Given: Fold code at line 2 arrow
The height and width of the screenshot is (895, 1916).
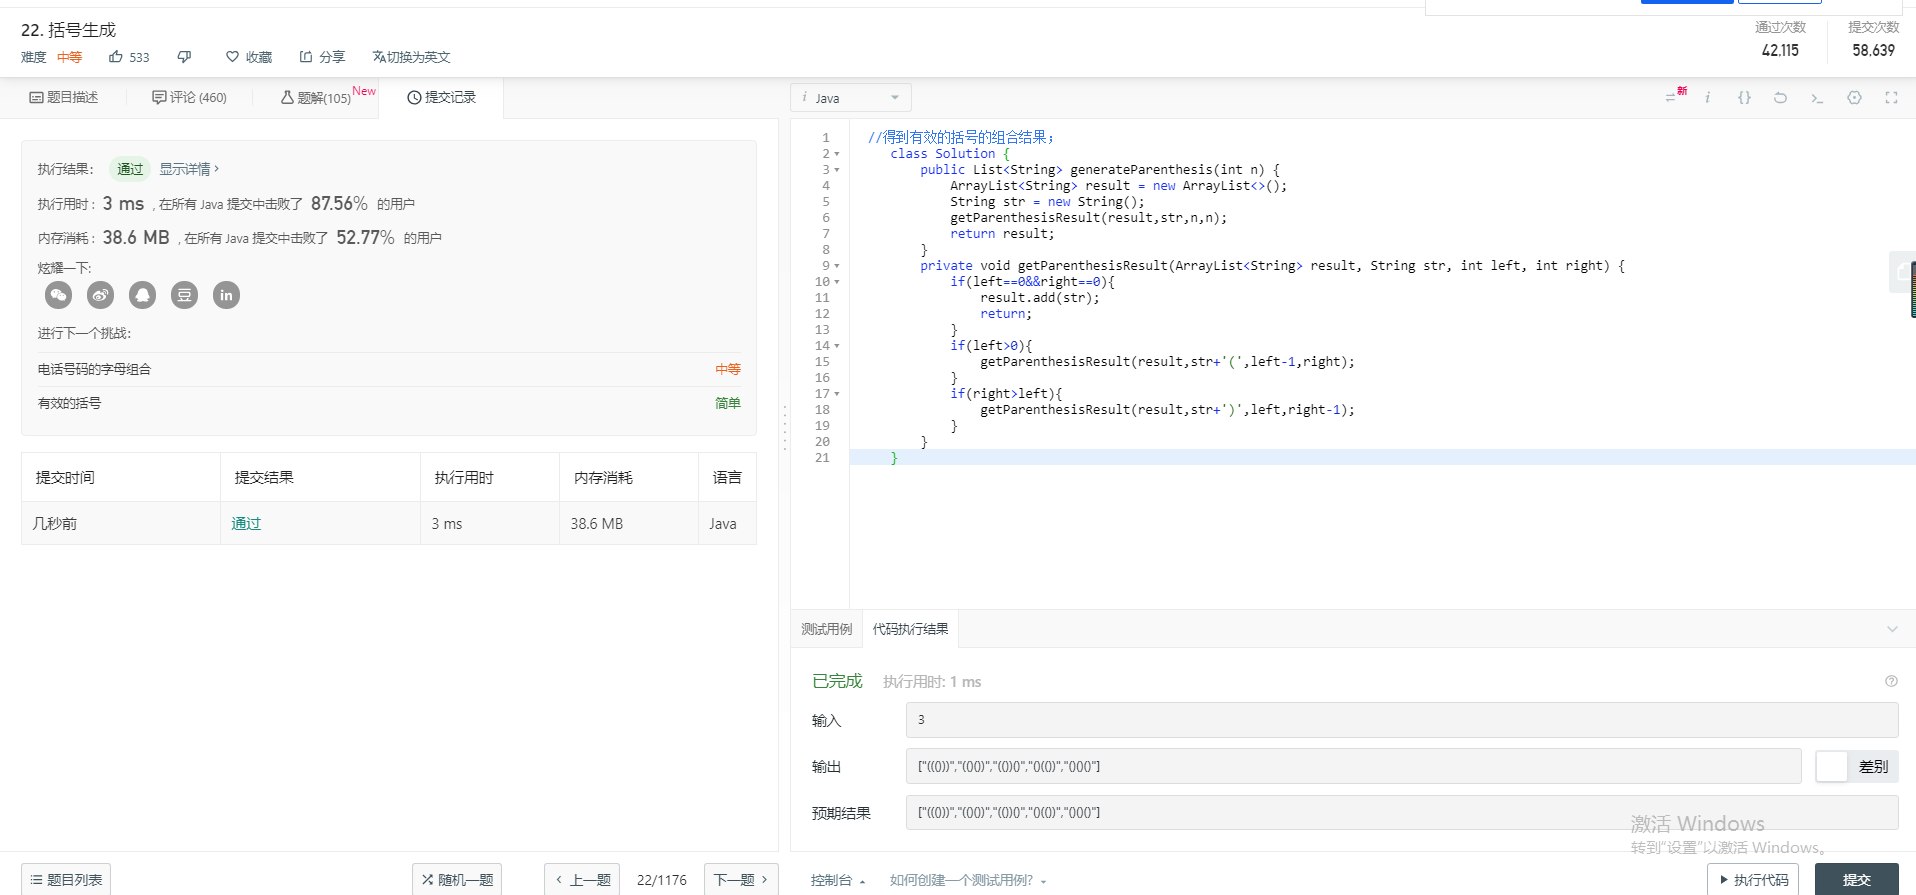Looking at the screenshot, I should [837, 154].
